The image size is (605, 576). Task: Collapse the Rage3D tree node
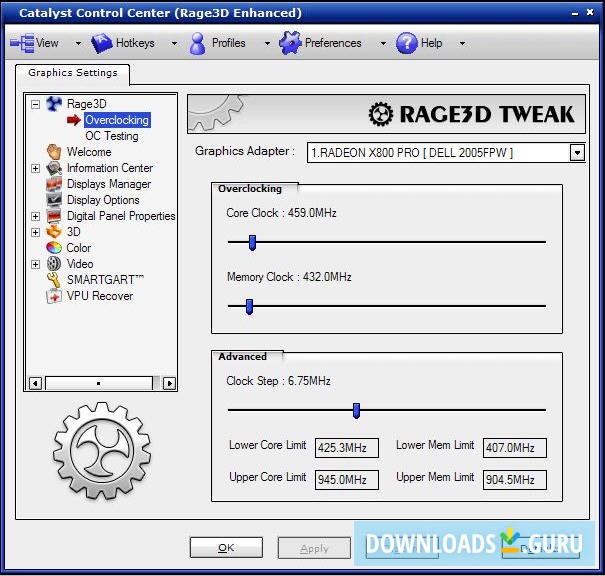(x=35, y=104)
